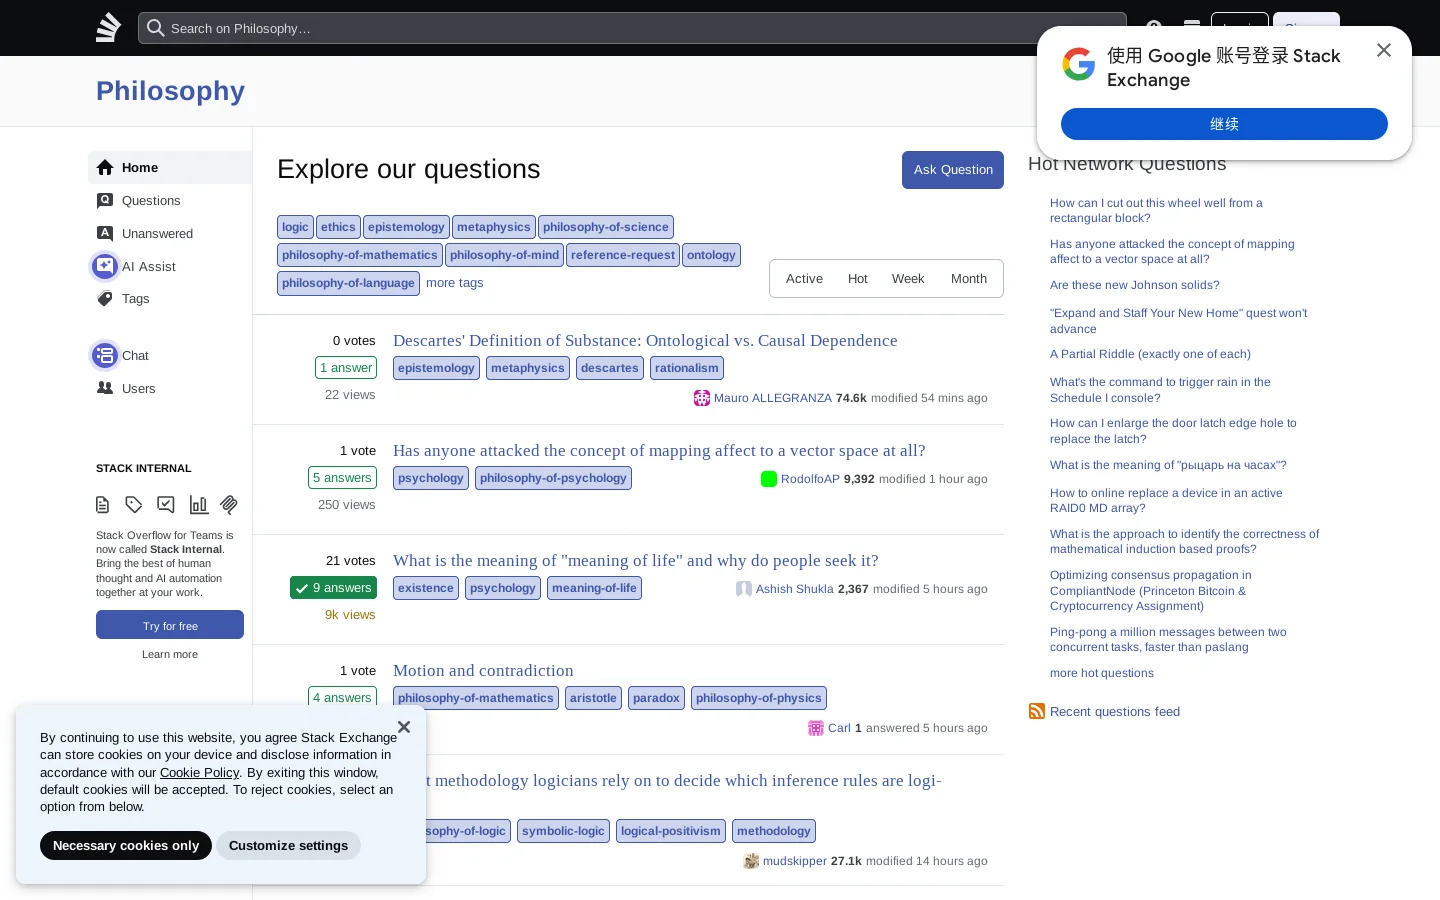This screenshot has height=900, width=1440.
Task: Open the Motion and contradiction question
Action: (x=483, y=671)
